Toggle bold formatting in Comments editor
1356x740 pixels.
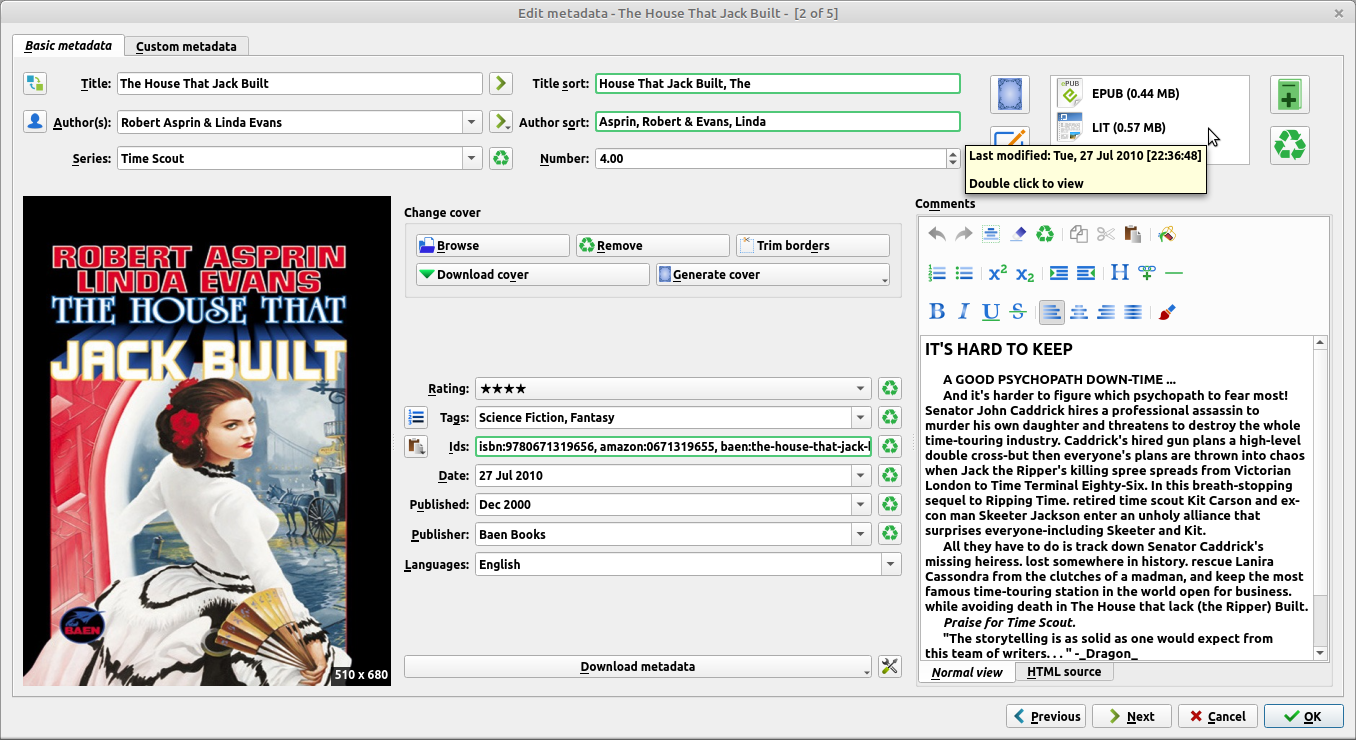click(937, 312)
